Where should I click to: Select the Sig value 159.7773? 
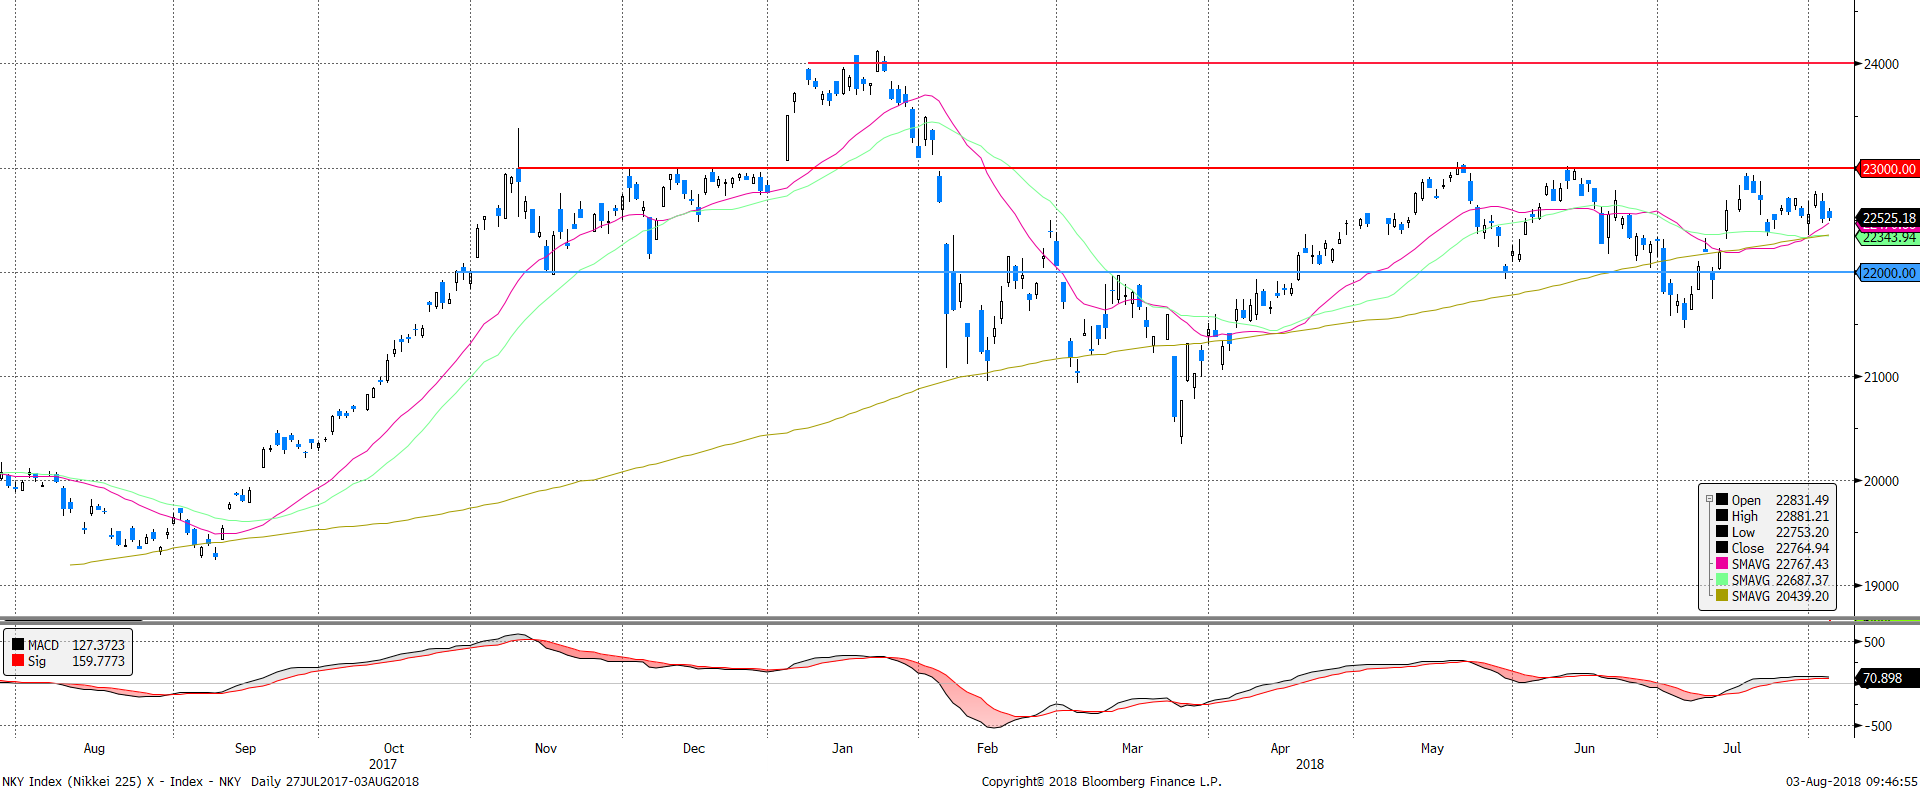98,661
